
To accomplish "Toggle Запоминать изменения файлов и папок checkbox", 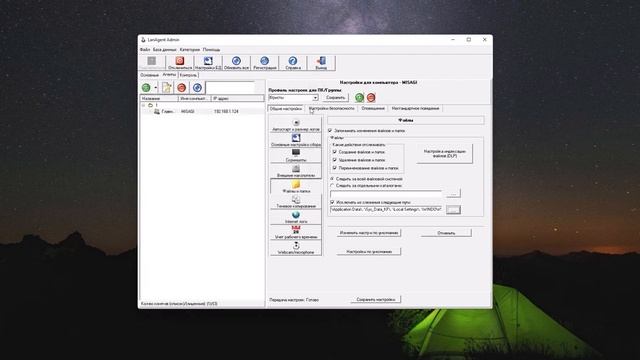I will pyautogui.click(x=330, y=131).
